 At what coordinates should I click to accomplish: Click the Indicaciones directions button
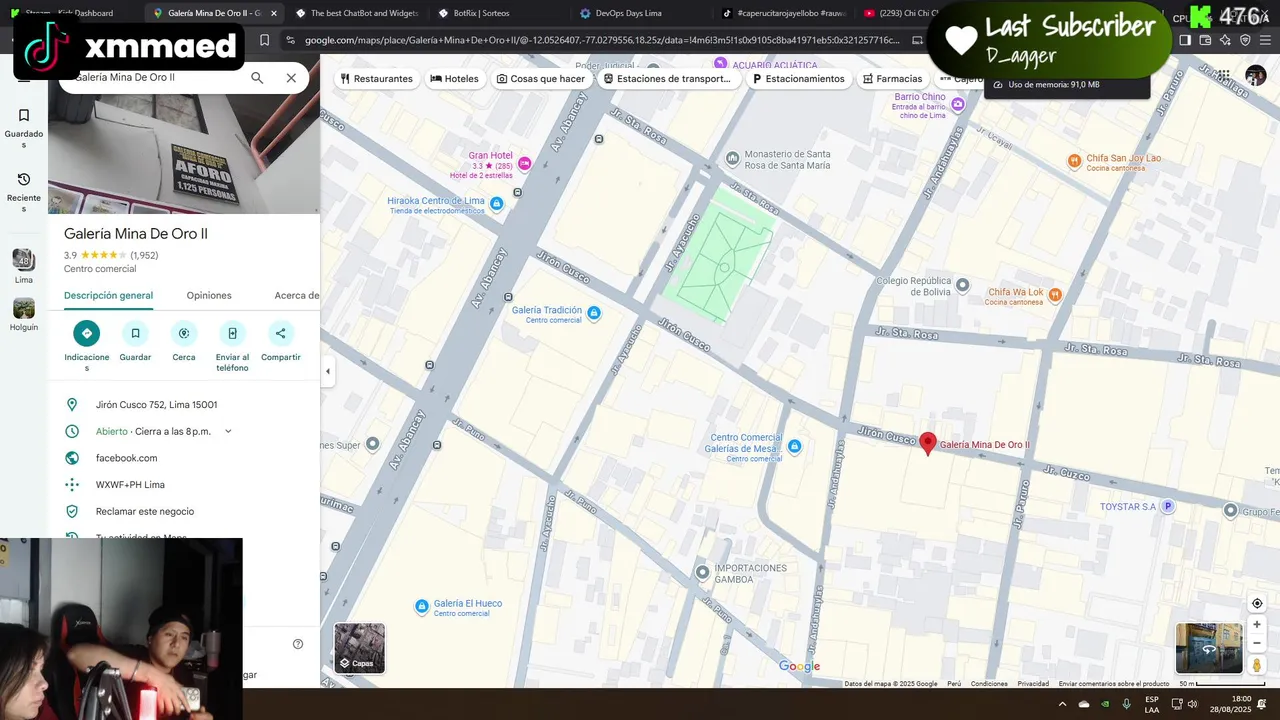(x=87, y=346)
